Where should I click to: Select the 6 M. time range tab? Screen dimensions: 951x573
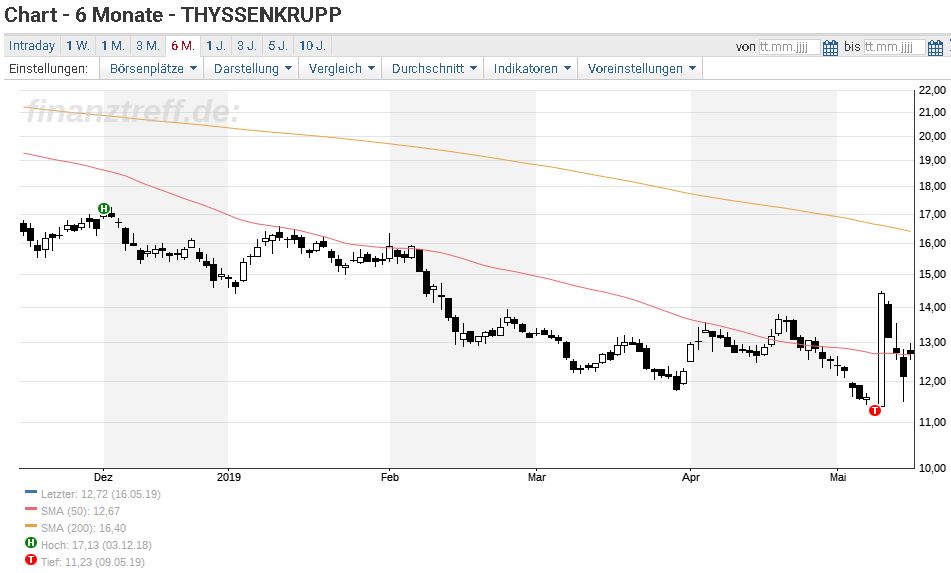click(183, 45)
